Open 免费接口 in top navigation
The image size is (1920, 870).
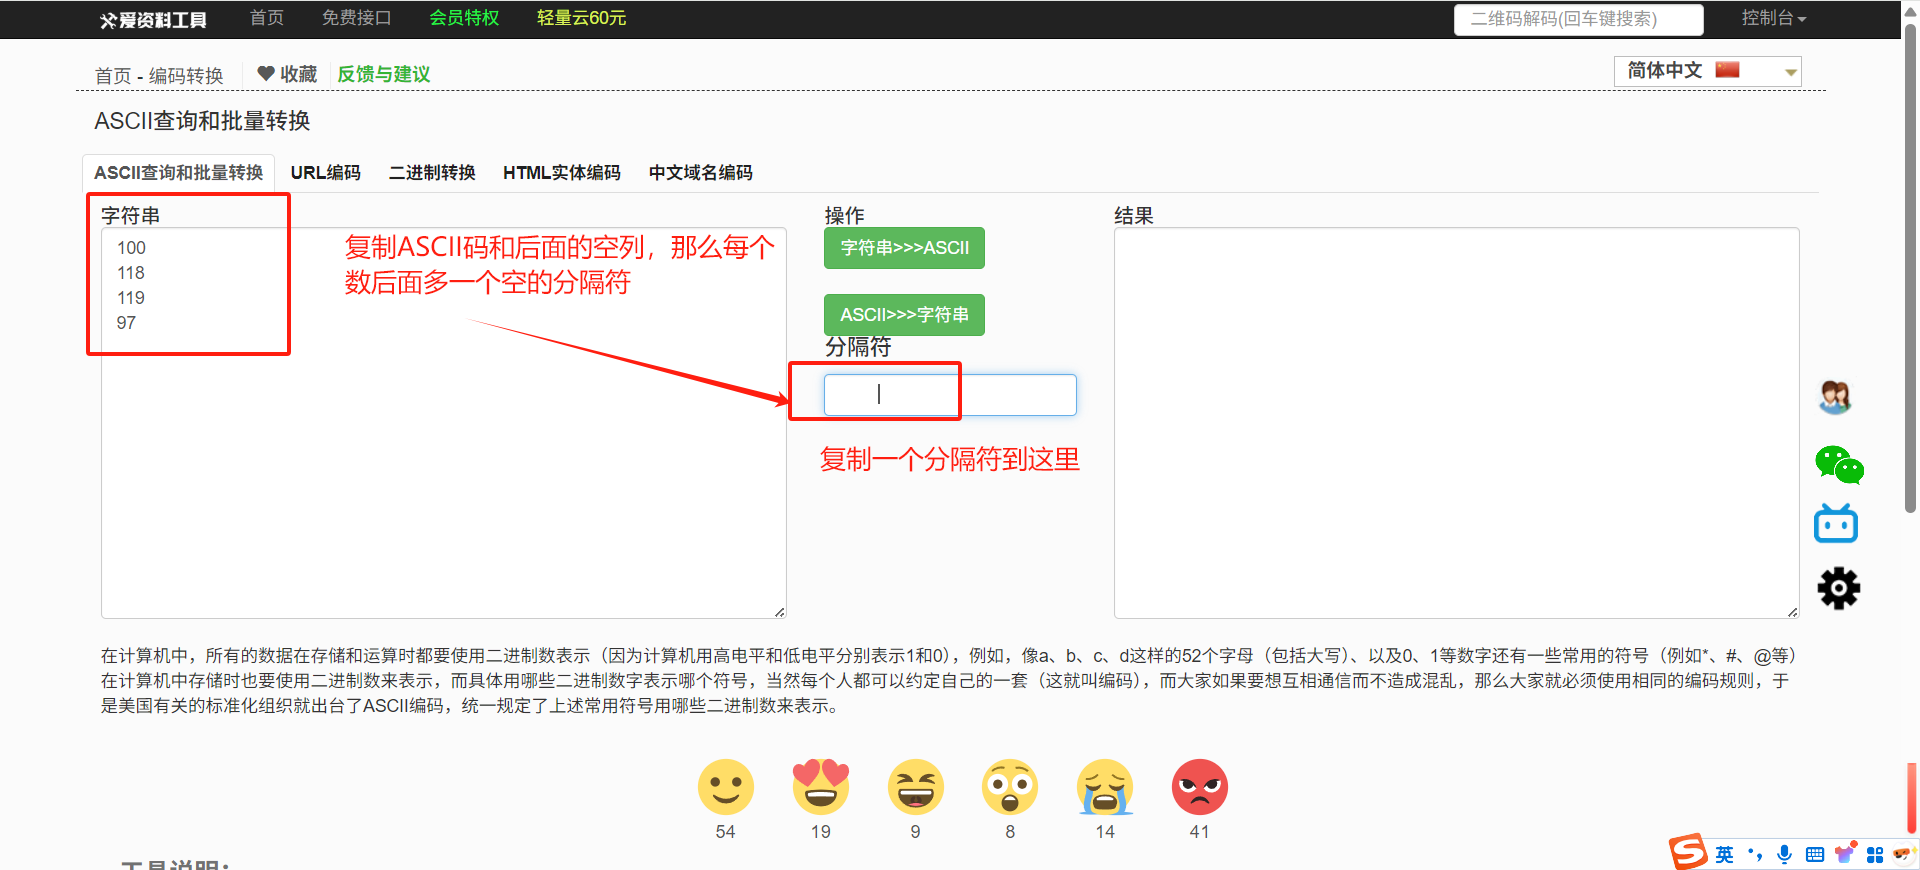point(357,18)
